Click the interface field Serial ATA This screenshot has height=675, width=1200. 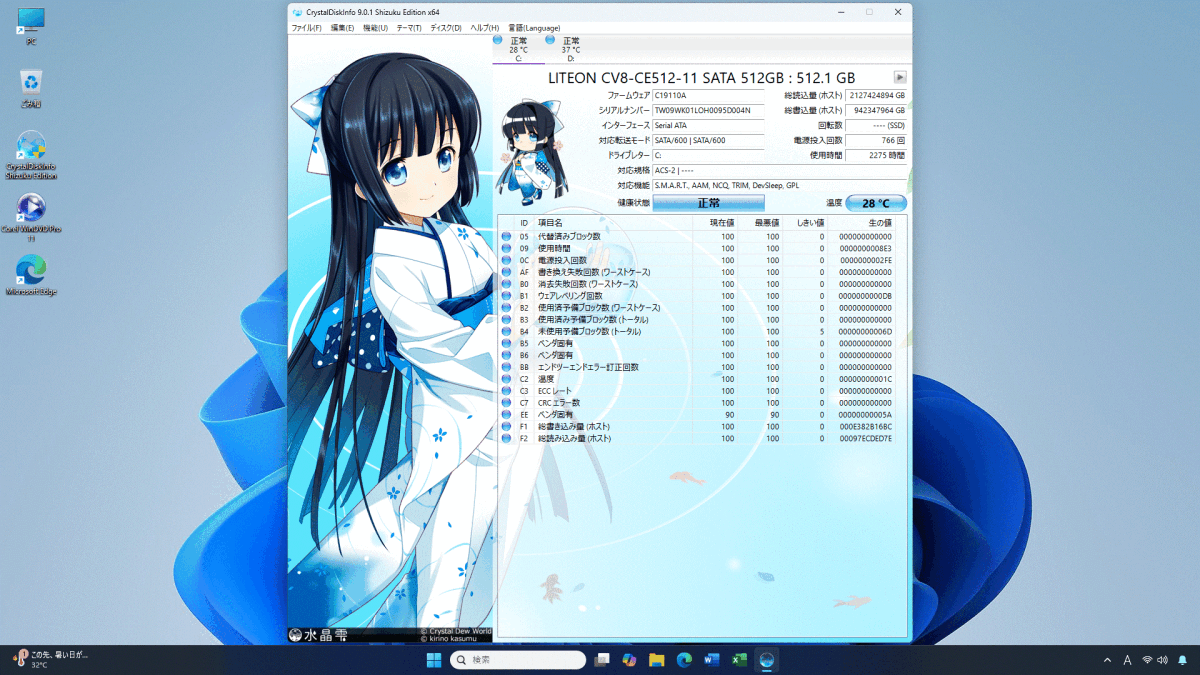708,125
